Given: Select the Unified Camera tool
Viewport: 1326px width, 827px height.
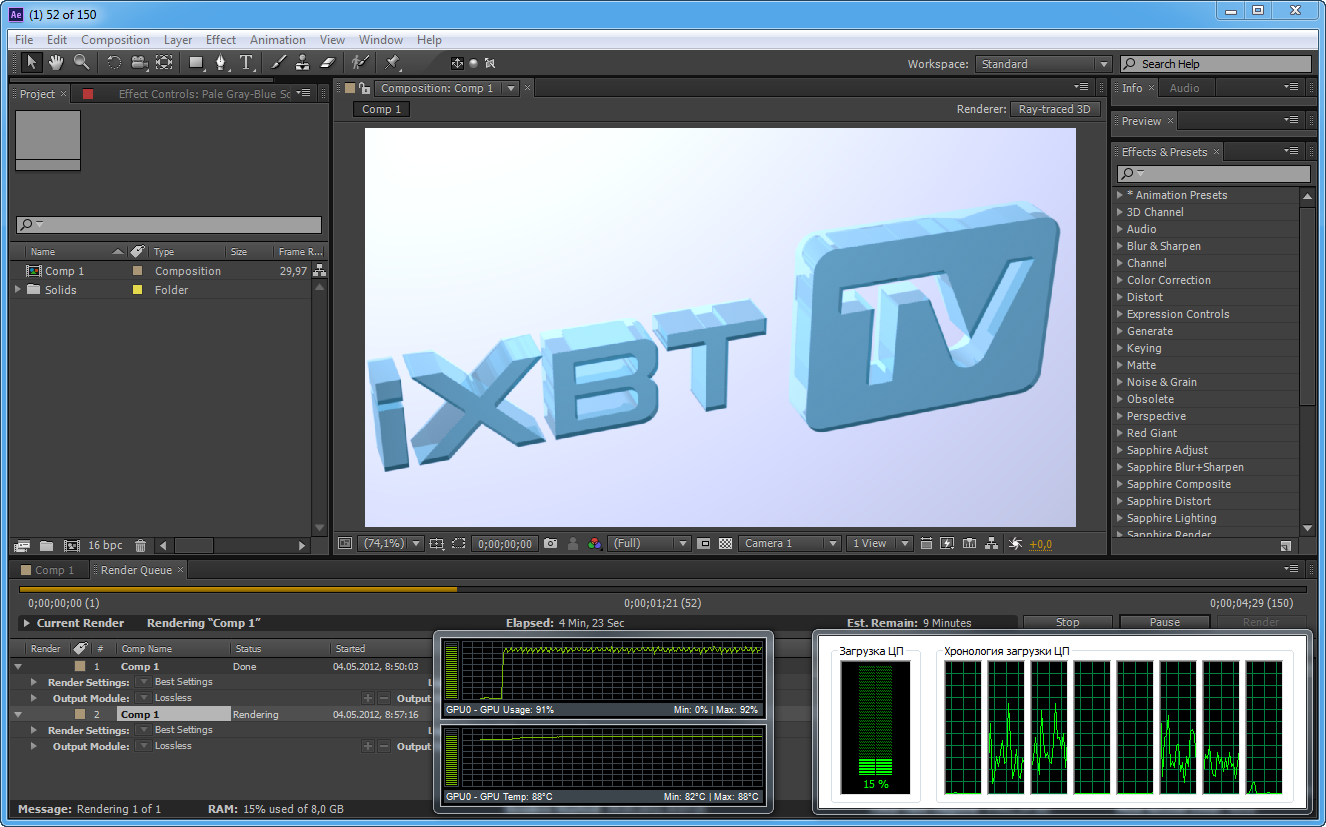Looking at the screenshot, I should [138, 63].
